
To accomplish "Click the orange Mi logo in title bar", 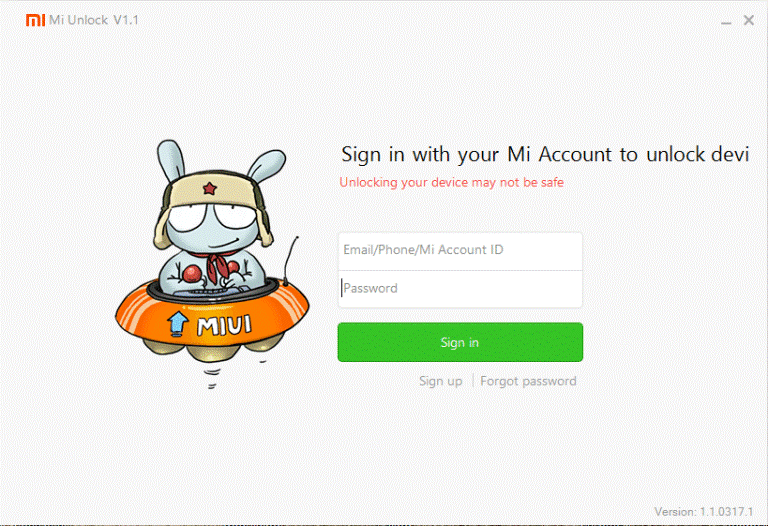I will [35, 20].
